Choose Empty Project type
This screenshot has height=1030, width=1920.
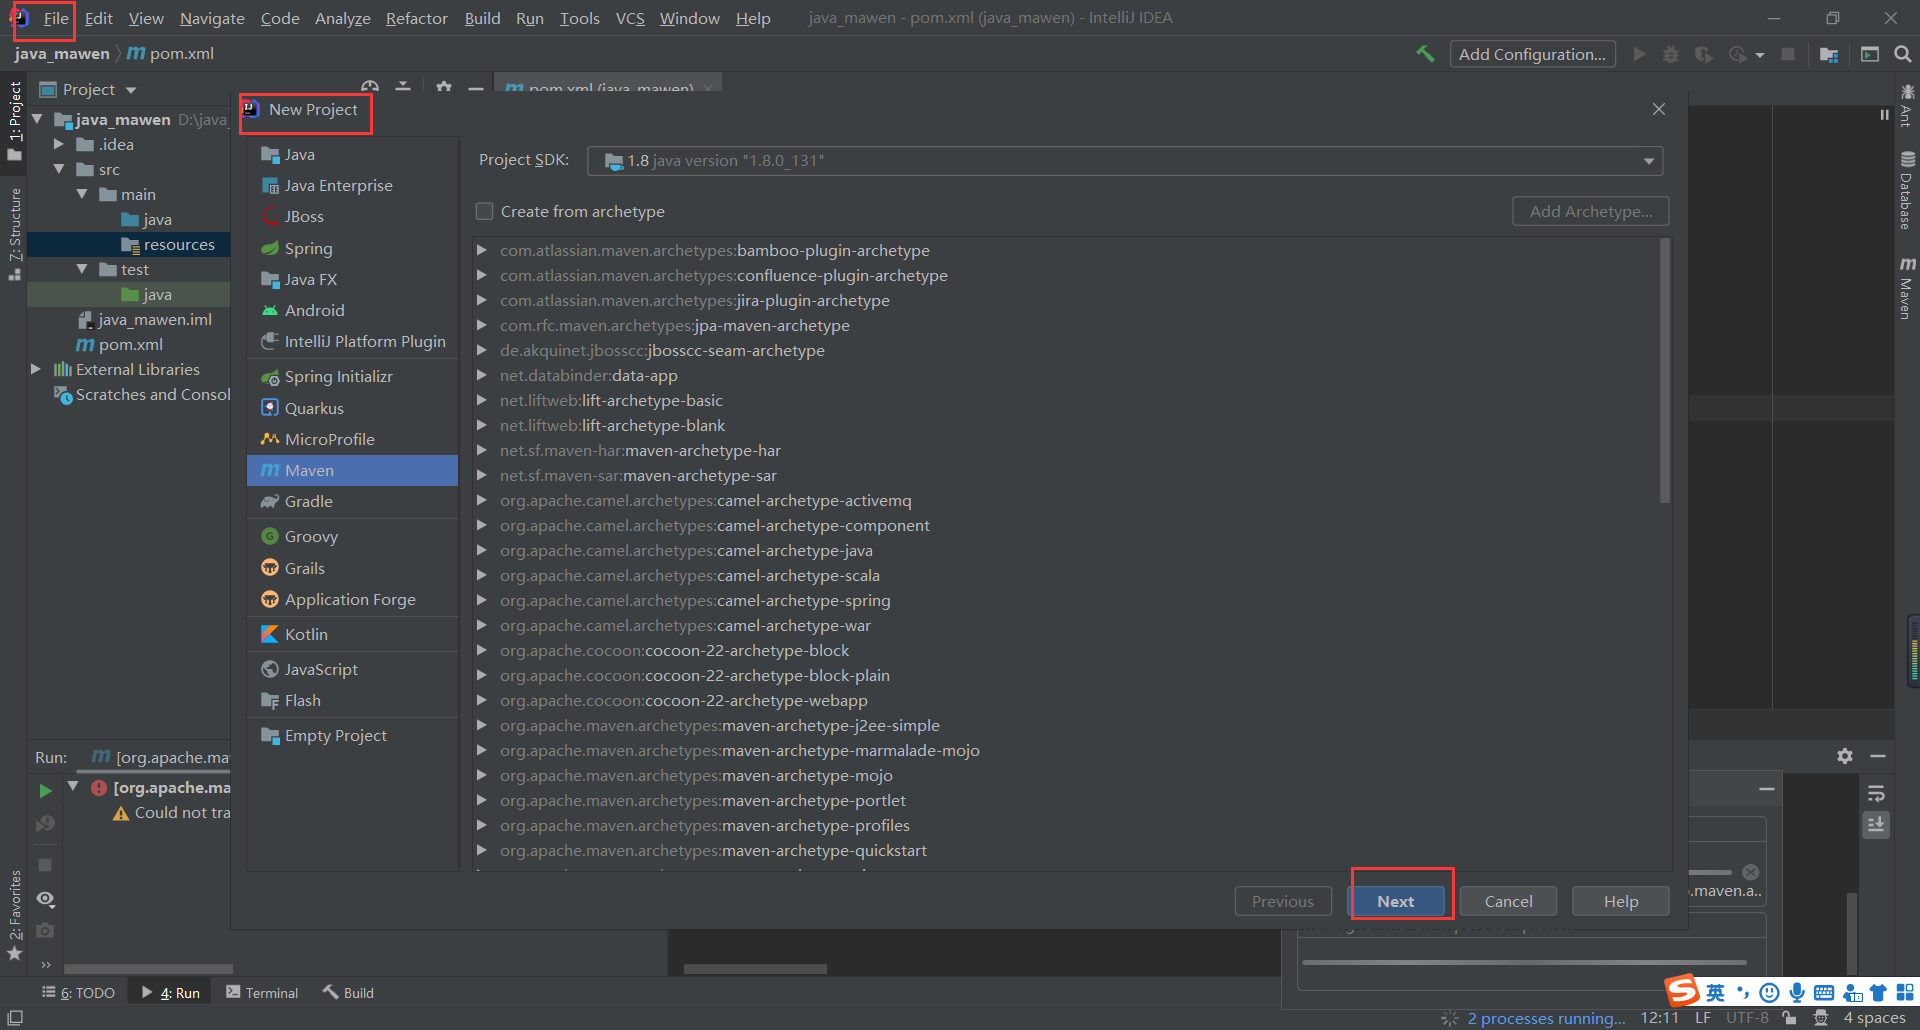[352, 735]
